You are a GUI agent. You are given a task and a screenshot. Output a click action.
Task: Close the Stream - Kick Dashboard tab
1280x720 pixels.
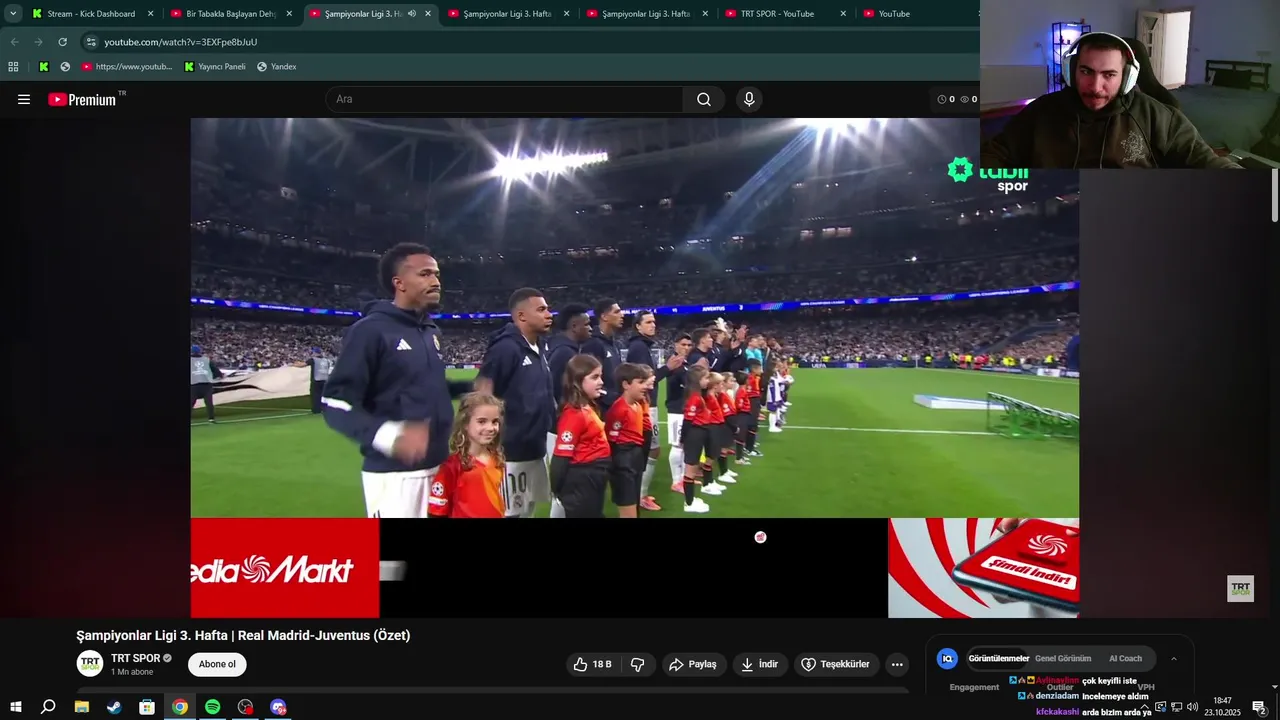pyautogui.click(x=151, y=14)
